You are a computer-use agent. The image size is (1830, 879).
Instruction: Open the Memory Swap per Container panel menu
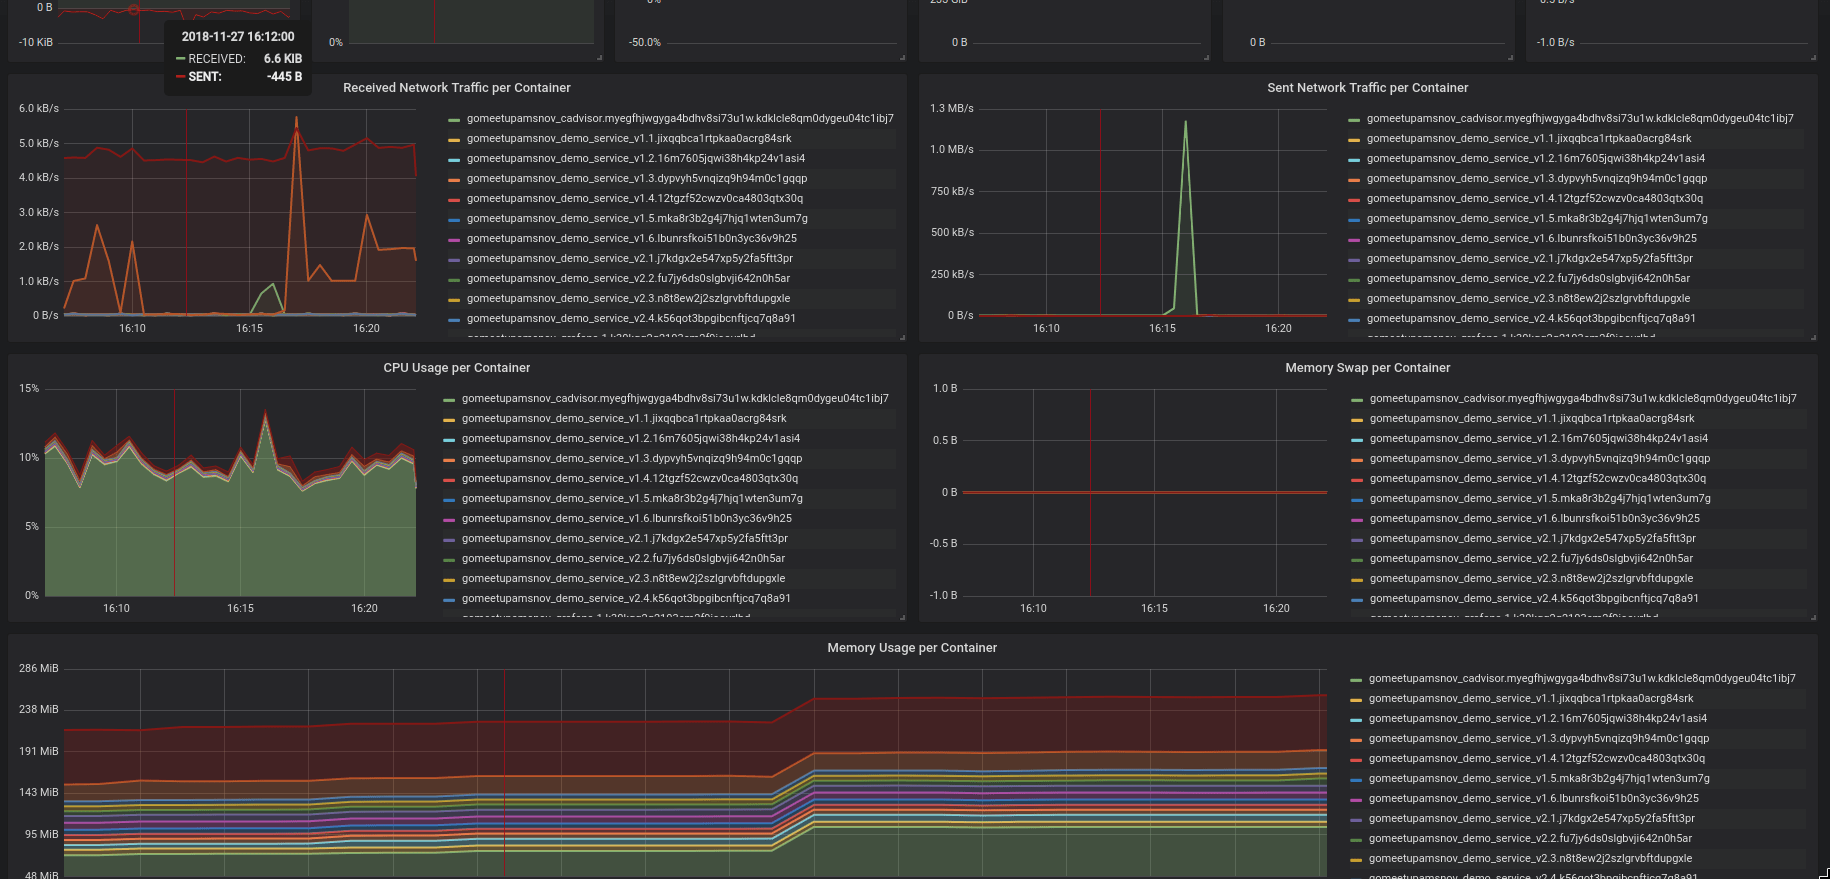1367,368
